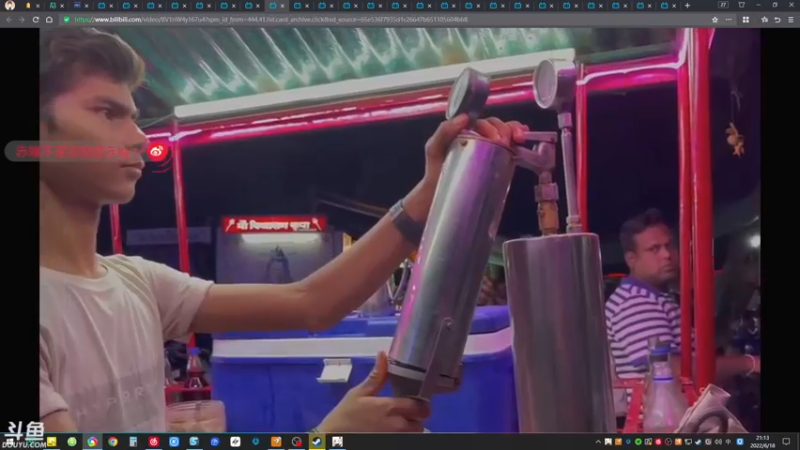This screenshot has height=450, width=800.
Task: Reload the bilibili page
Action: pyautogui.click(x=36, y=19)
